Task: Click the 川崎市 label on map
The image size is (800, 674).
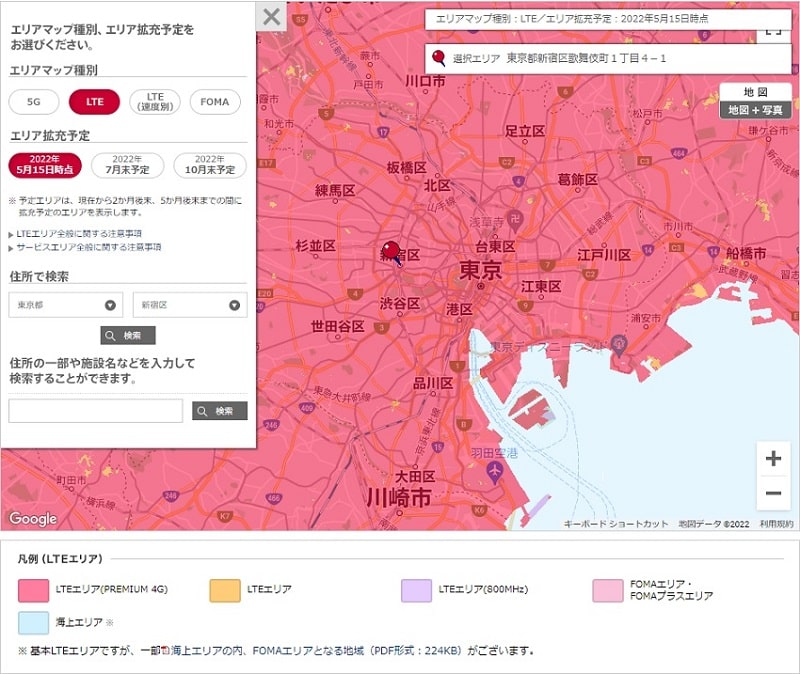Action: point(399,497)
